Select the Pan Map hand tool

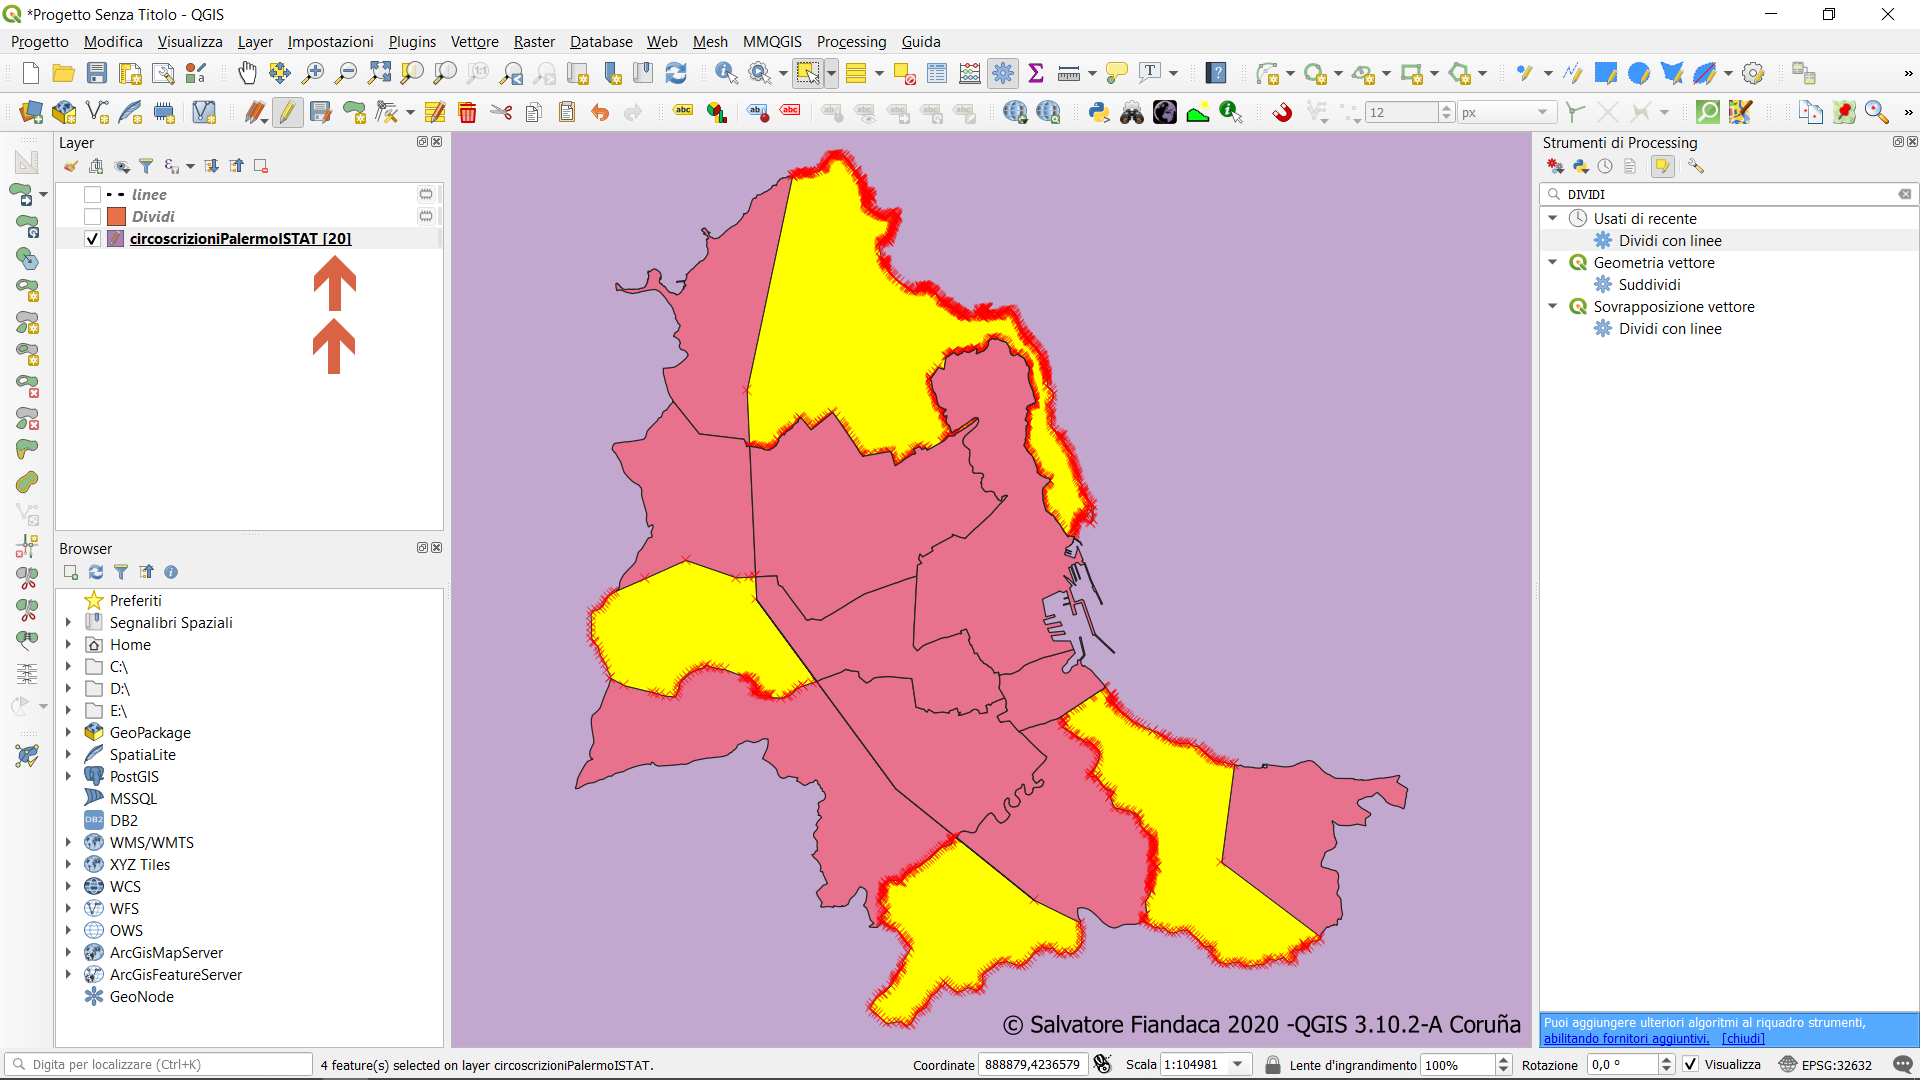coord(247,73)
